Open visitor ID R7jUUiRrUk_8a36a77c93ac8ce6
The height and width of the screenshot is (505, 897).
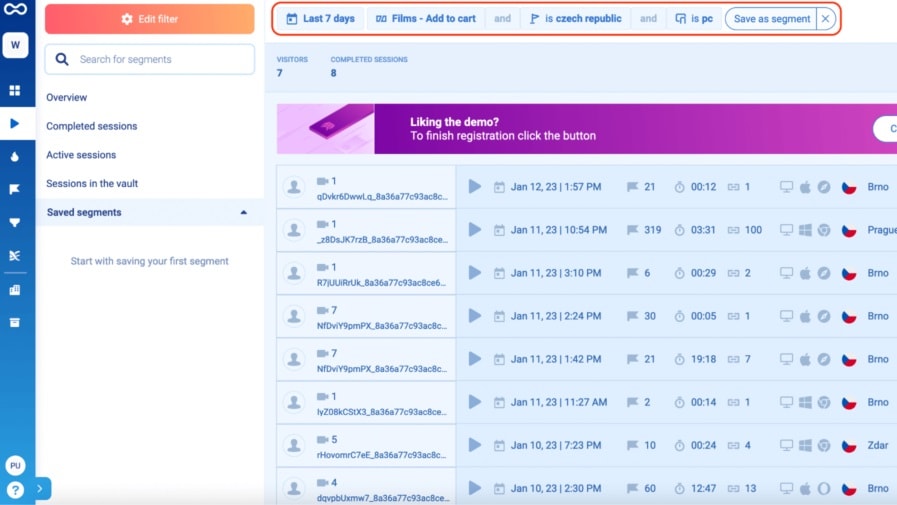pyautogui.click(x=382, y=283)
